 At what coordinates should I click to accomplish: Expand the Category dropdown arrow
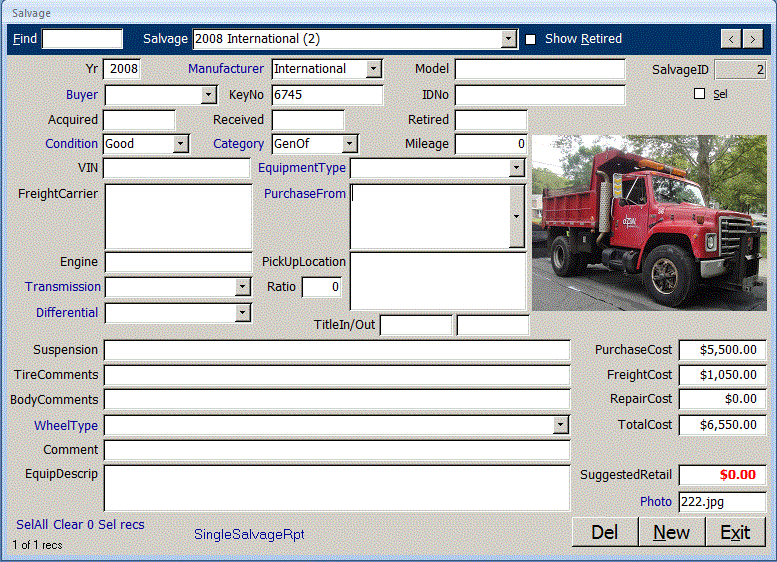(x=349, y=144)
